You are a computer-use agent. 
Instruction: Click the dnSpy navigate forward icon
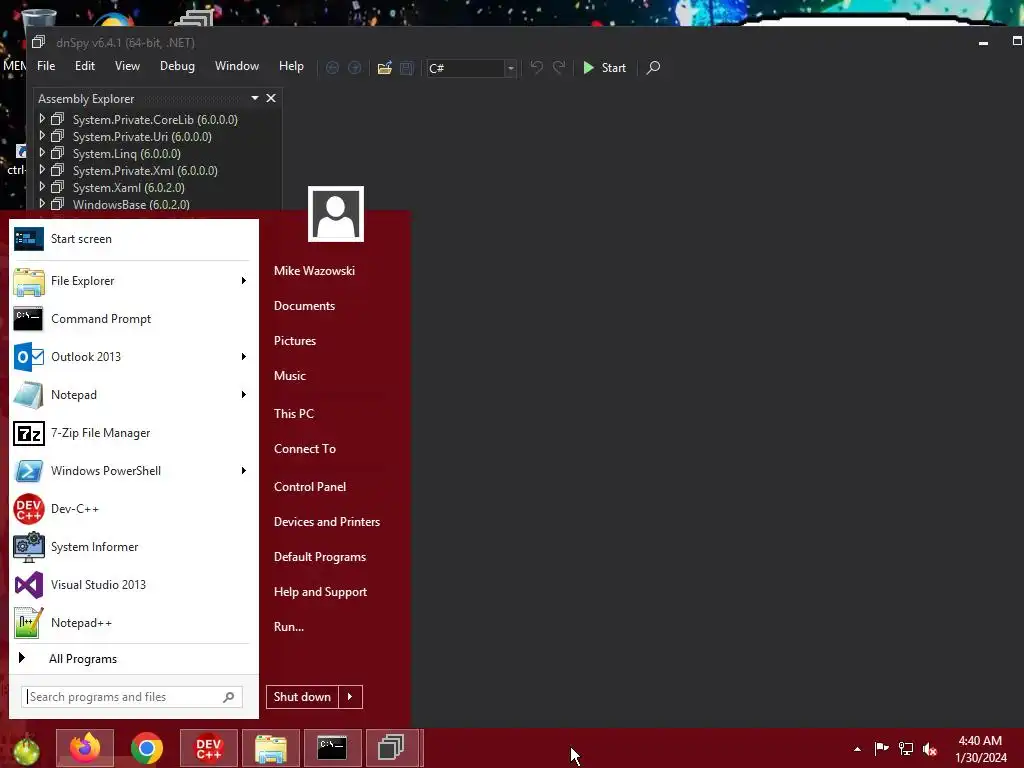[355, 68]
